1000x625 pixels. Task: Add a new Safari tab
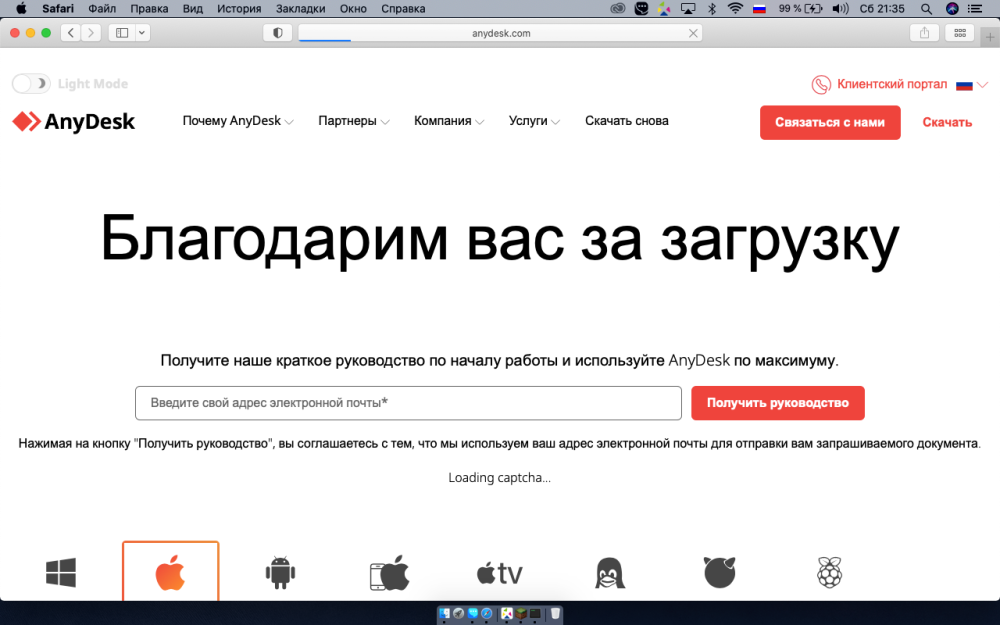point(990,36)
